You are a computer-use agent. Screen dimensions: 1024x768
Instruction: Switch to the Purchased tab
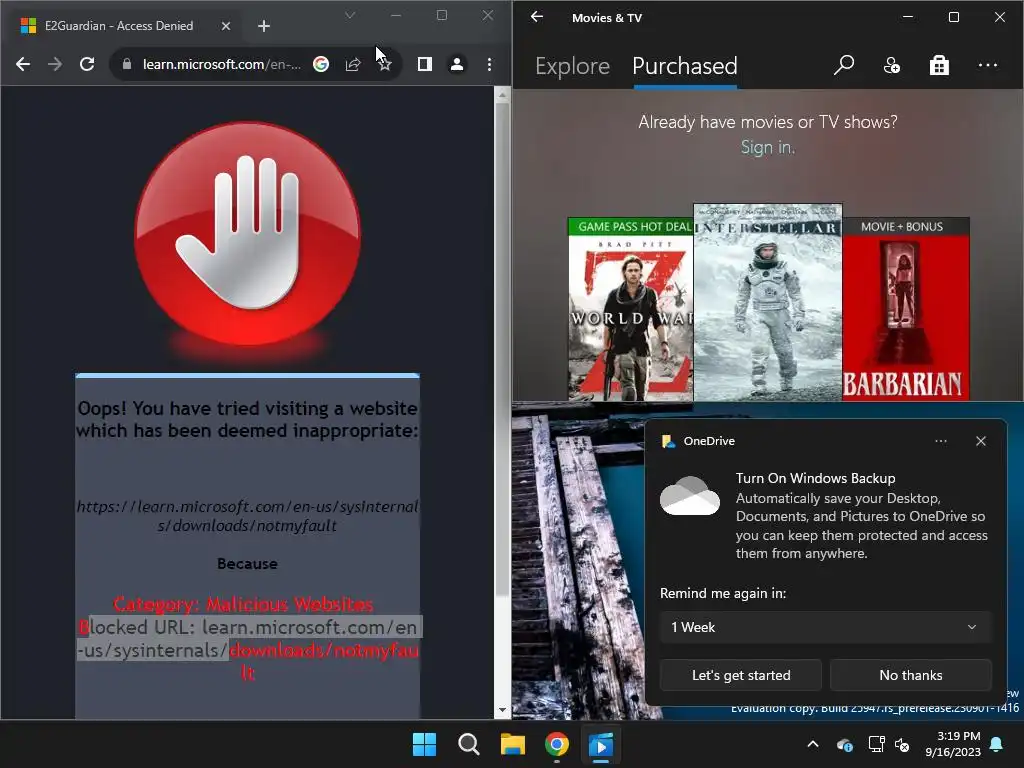684,66
